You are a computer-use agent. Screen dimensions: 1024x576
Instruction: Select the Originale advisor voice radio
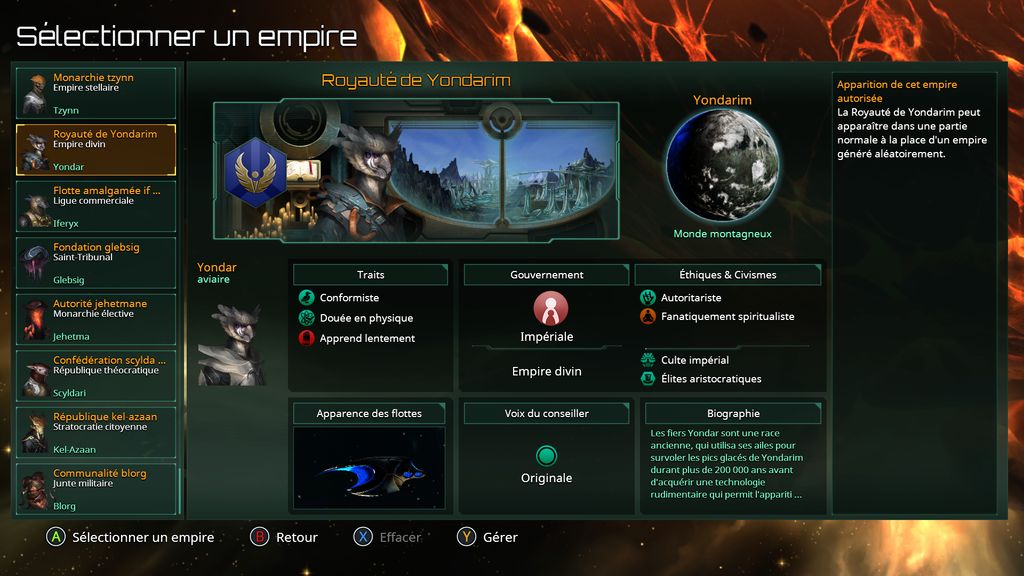pyautogui.click(x=547, y=455)
